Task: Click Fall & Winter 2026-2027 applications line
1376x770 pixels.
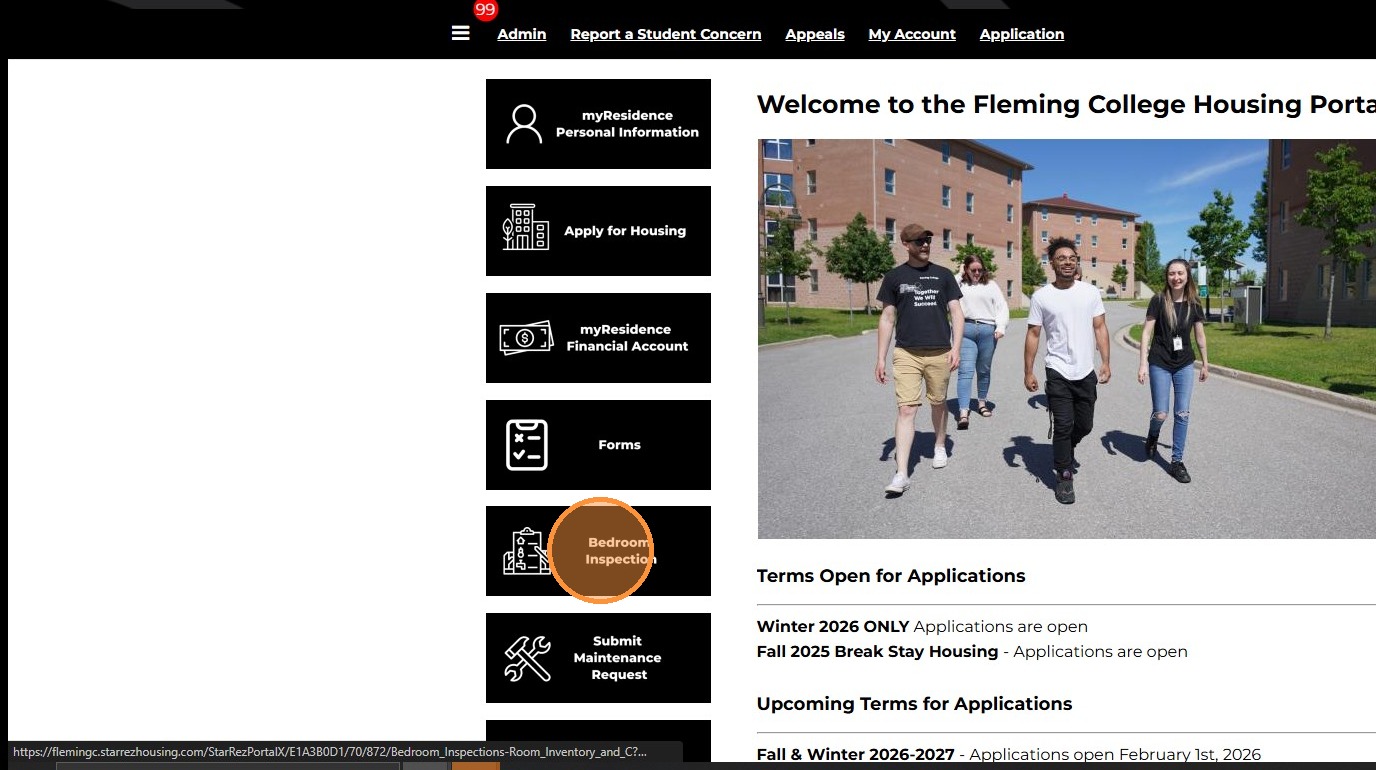Action: coord(1009,755)
